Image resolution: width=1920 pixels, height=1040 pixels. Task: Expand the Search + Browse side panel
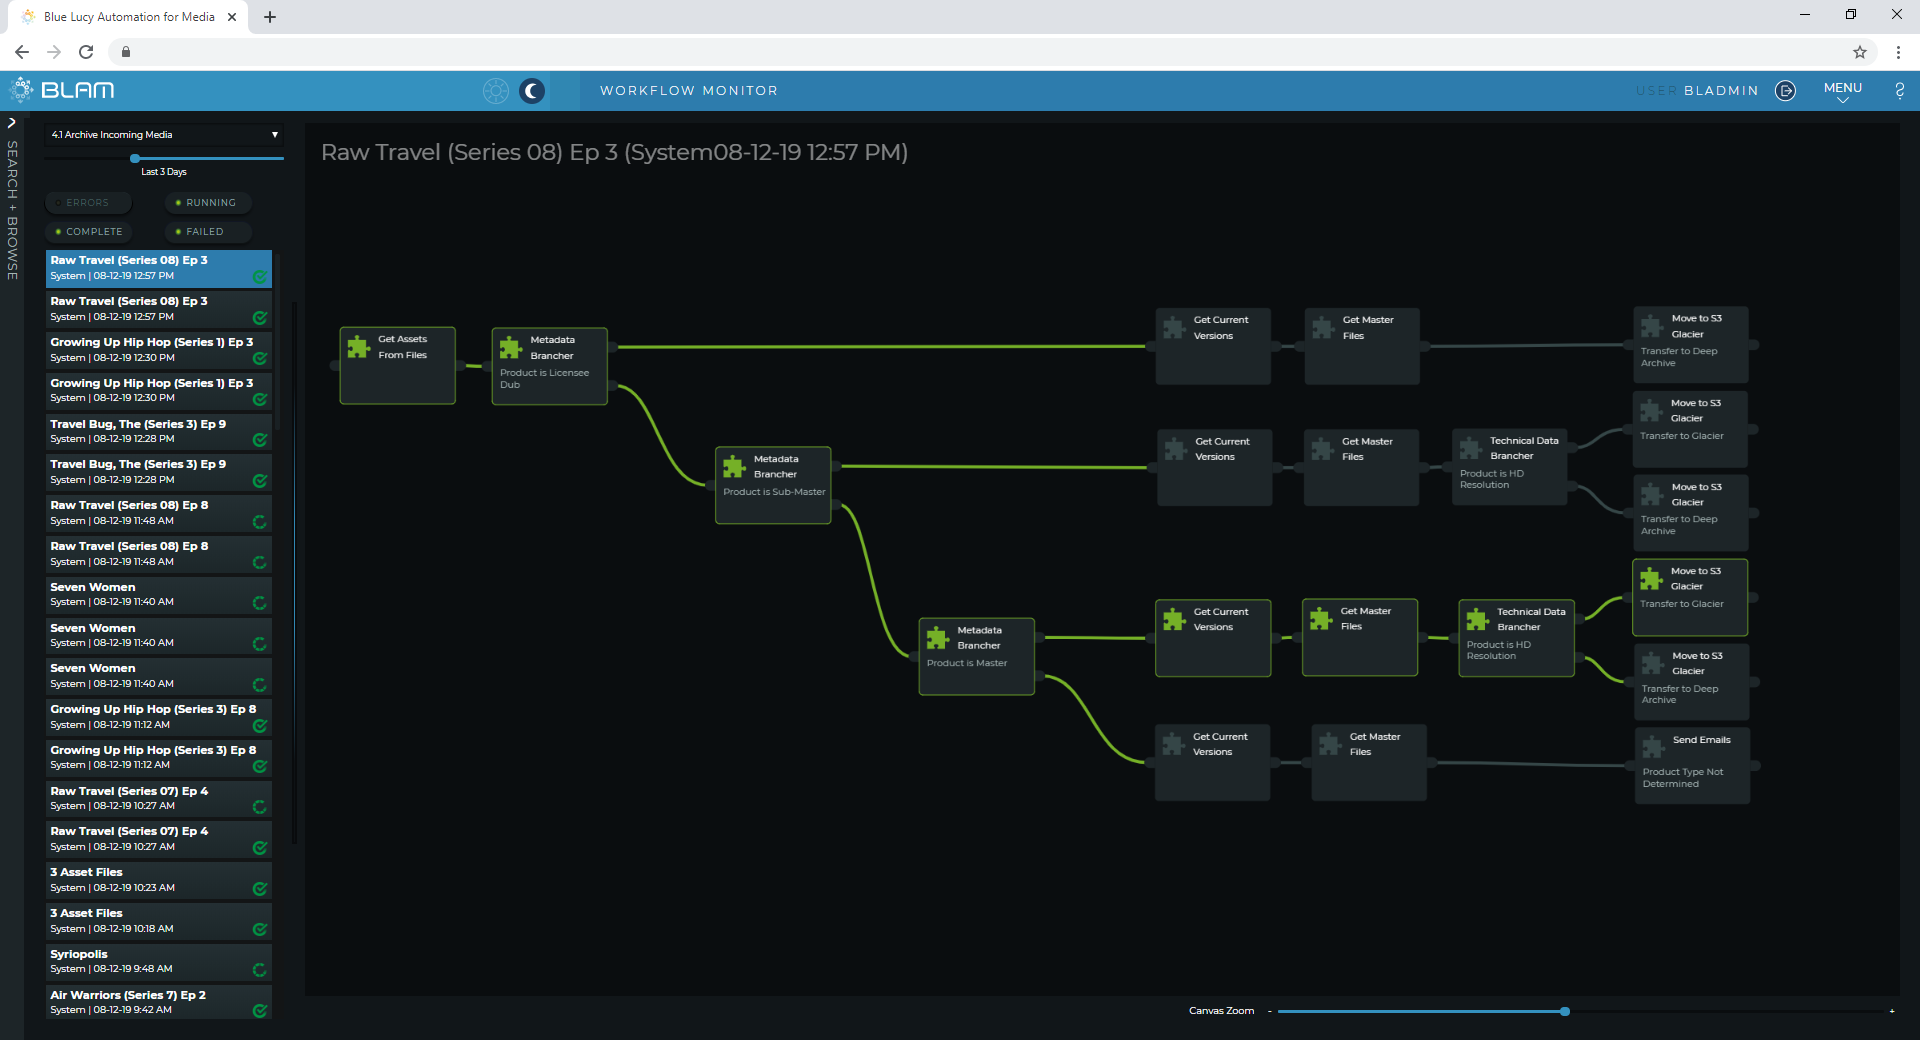pos(12,123)
